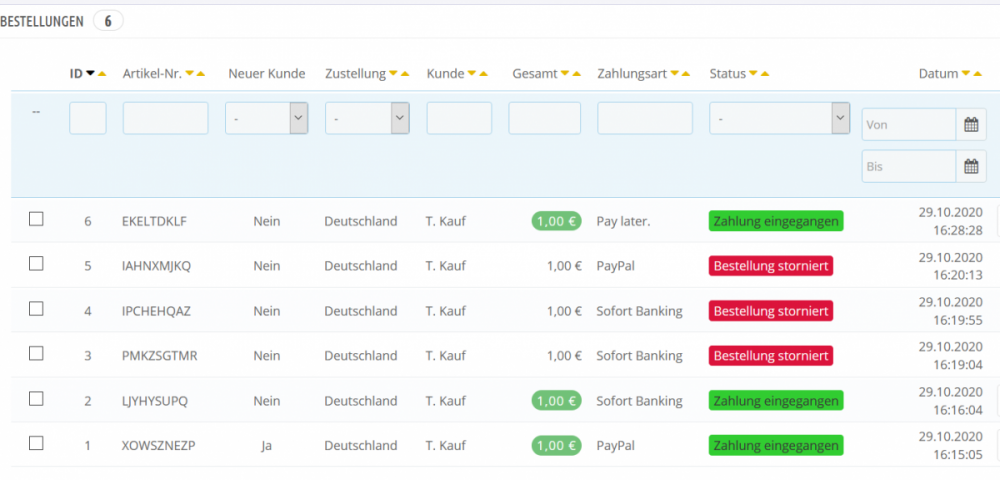The image size is (1000, 480).
Task: Open calendar for Bis date
Action: coord(971,167)
